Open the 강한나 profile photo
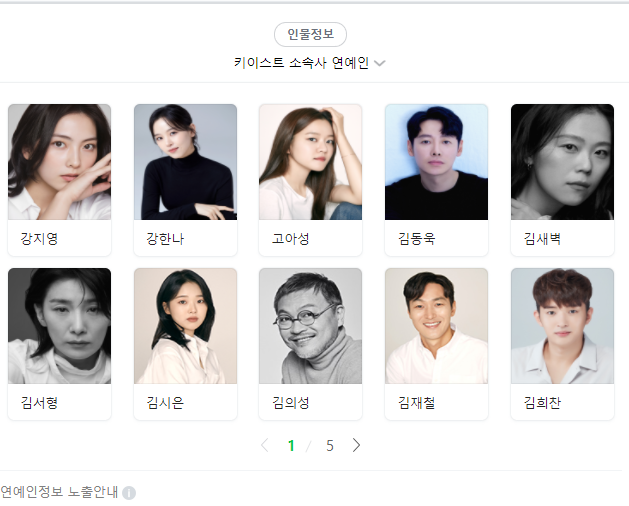 tap(185, 162)
